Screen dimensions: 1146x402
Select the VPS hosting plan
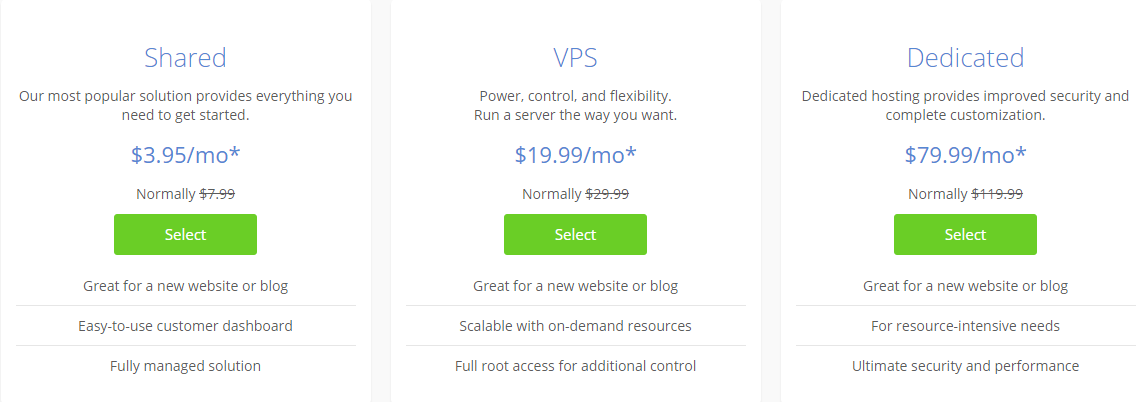tap(575, 235)
